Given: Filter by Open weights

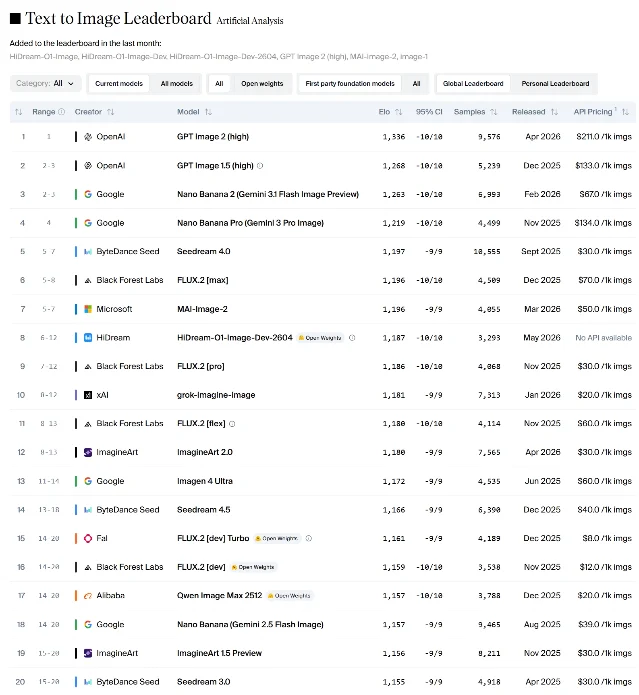Looking at the screenshot, I should pos(262,84).
